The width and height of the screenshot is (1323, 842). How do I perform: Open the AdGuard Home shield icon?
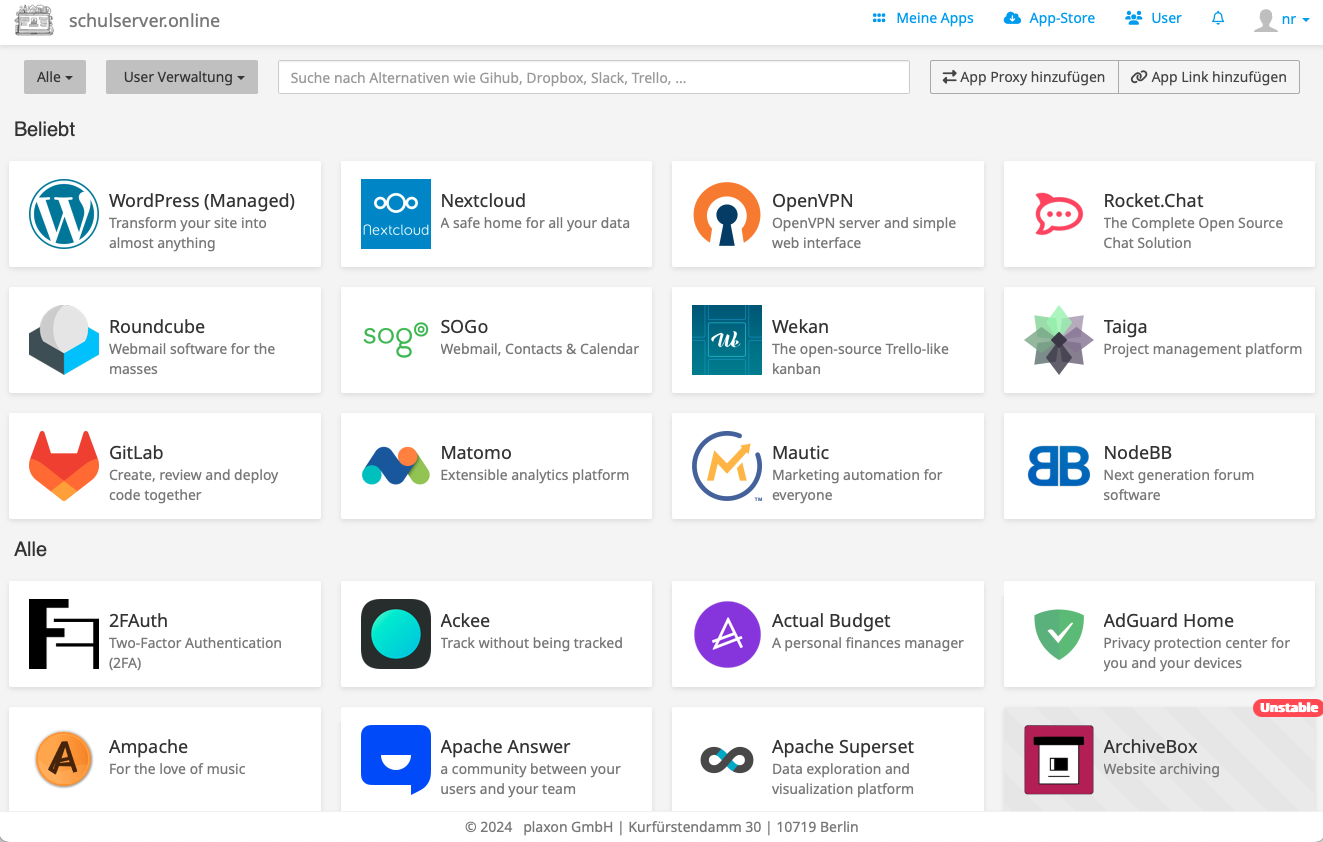(1059, 634)
